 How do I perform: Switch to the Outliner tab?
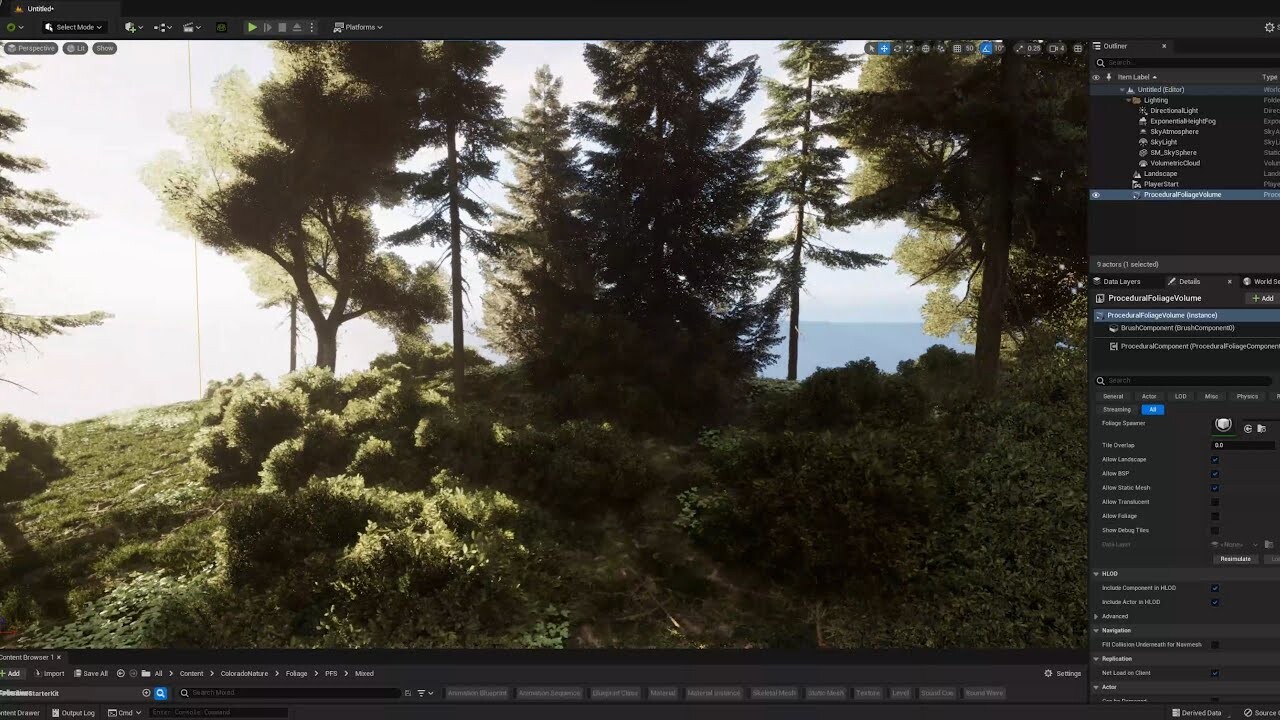click(x=1115, y=46)
